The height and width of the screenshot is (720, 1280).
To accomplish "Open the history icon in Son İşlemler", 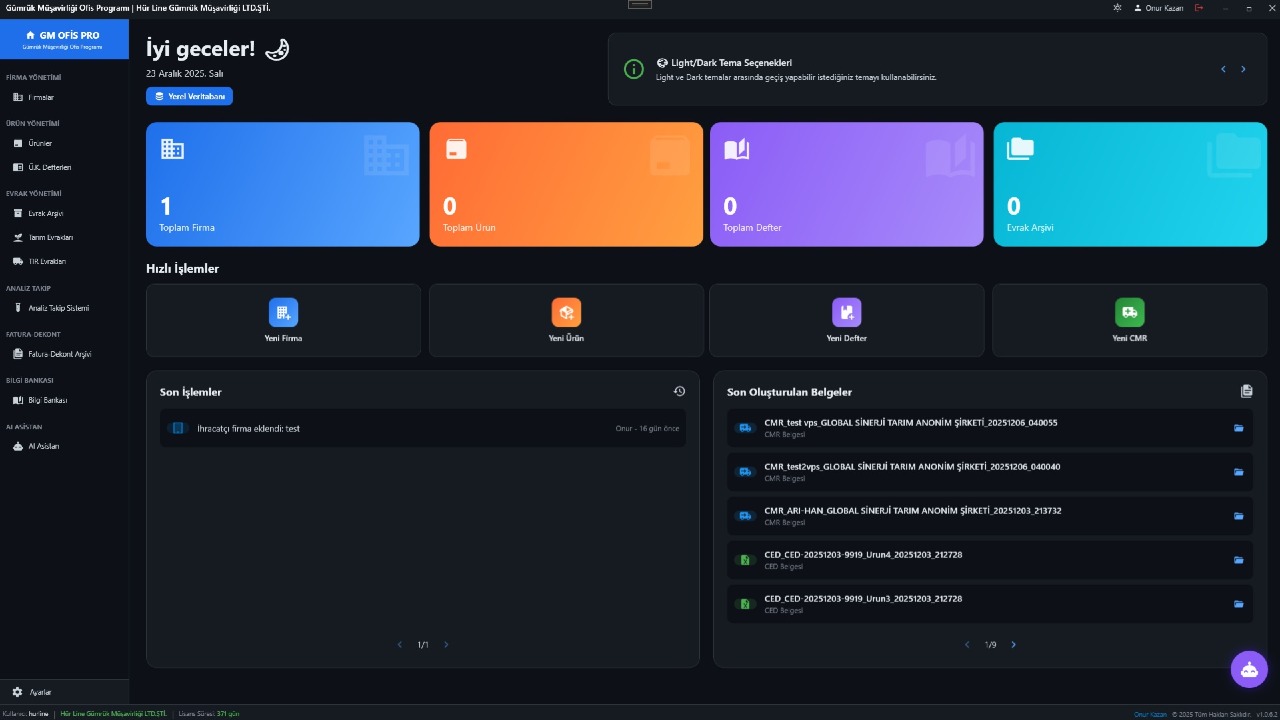I will [x=679, y=391].
